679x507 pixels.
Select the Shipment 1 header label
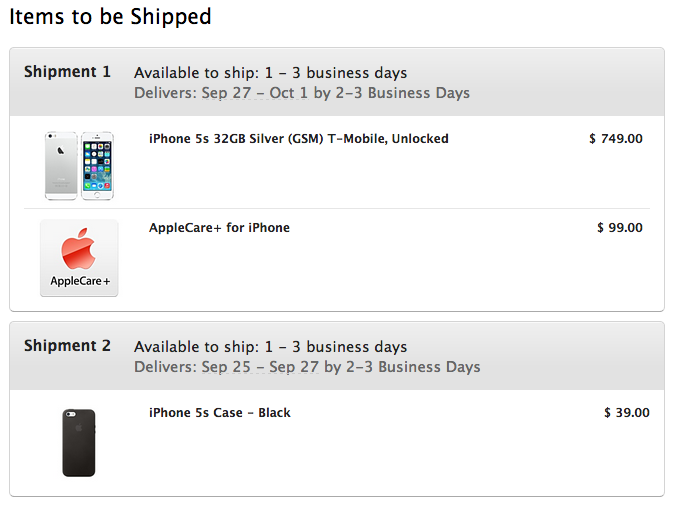click(68, 72)
